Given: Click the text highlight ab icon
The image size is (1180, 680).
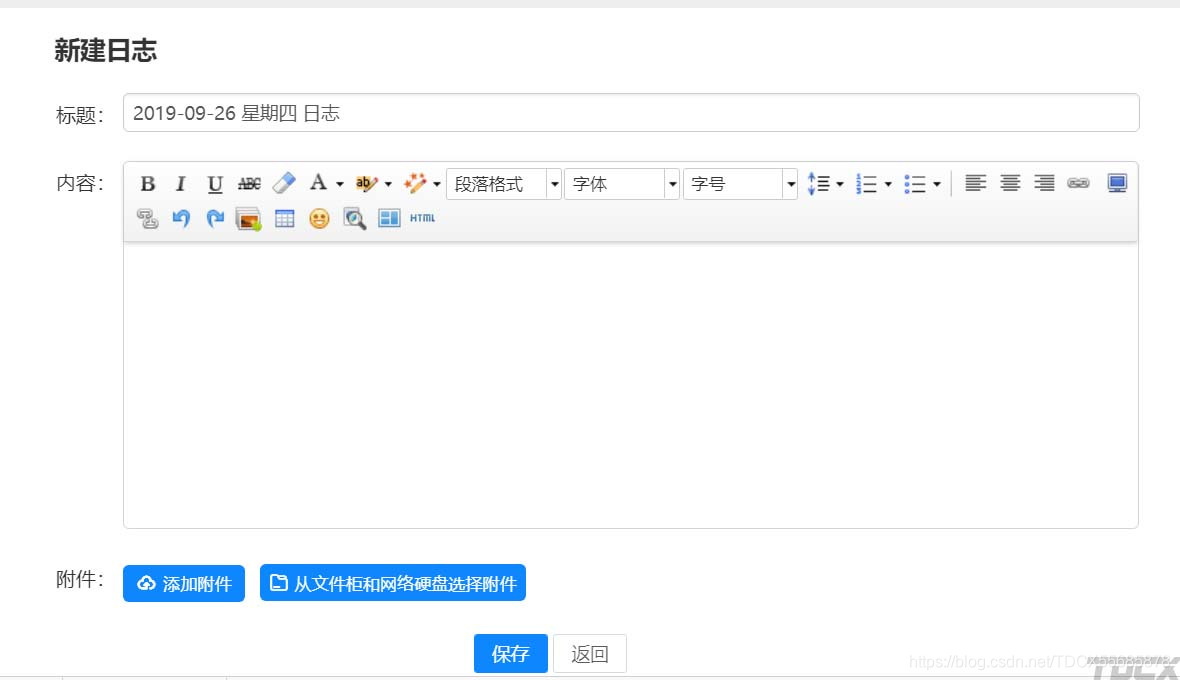Looking at the screenshot, I should tap(366, 183).
